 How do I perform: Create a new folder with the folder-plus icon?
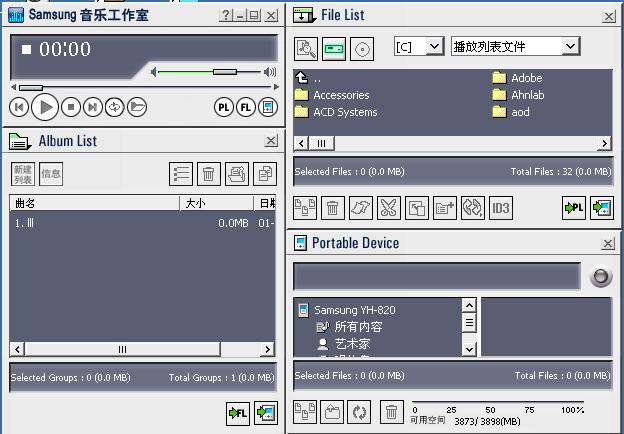pyautogui.click(x=445, y=208)
